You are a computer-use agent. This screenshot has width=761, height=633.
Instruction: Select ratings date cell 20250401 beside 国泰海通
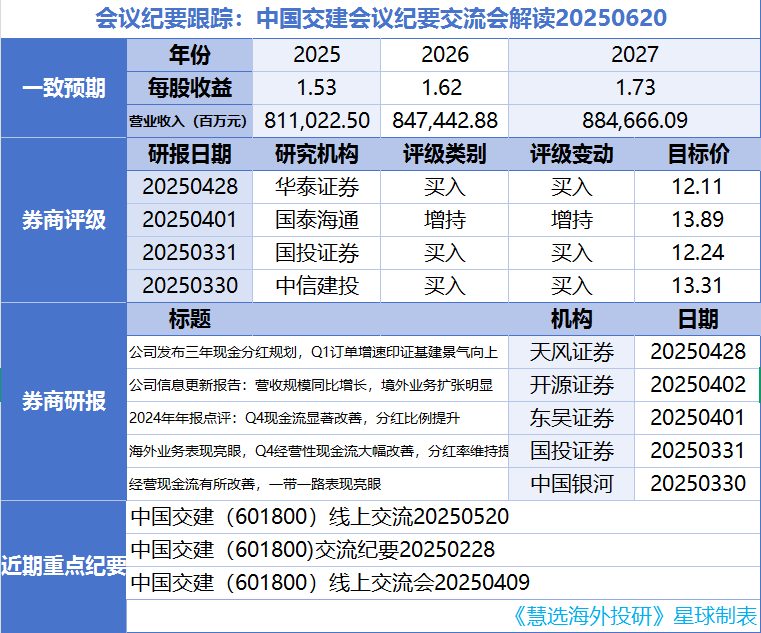tap(190, 220)
